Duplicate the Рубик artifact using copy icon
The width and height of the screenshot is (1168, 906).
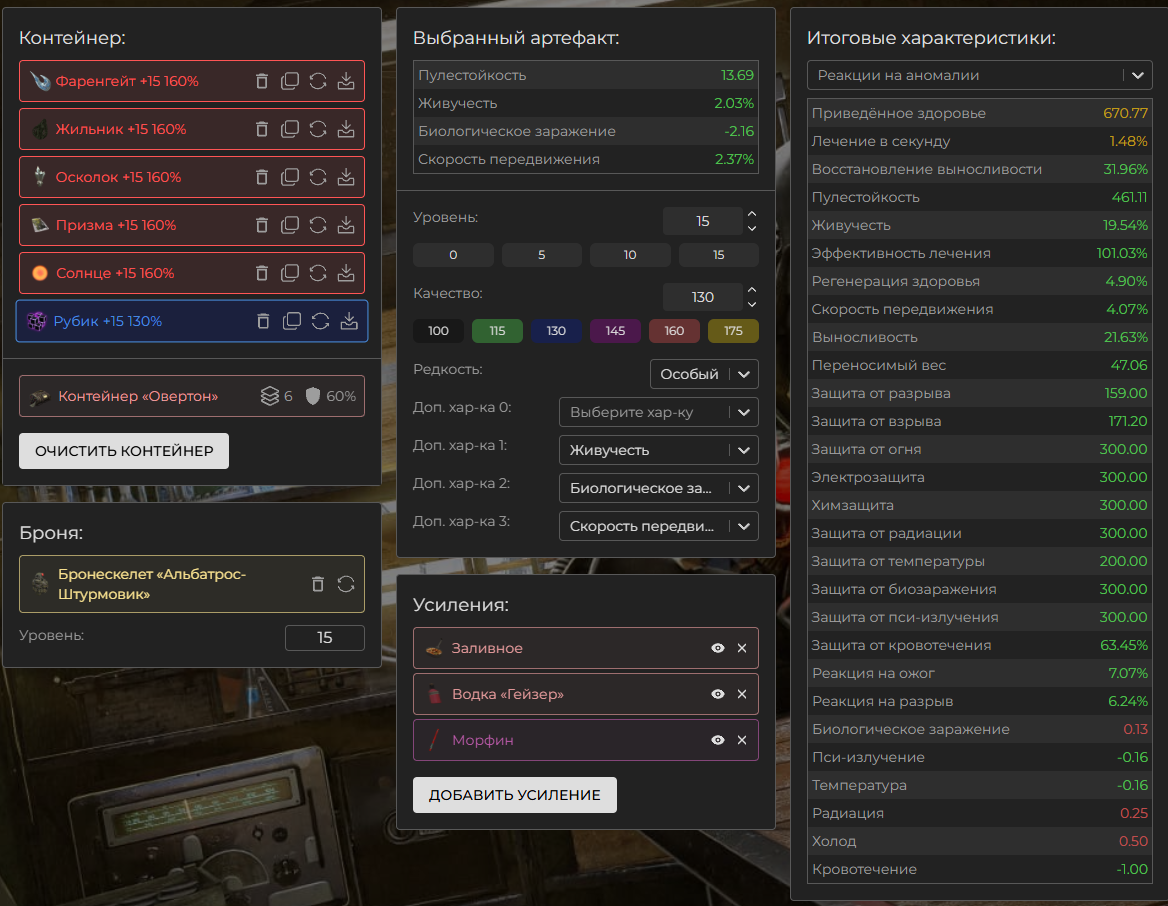click(x=292, y=321)
